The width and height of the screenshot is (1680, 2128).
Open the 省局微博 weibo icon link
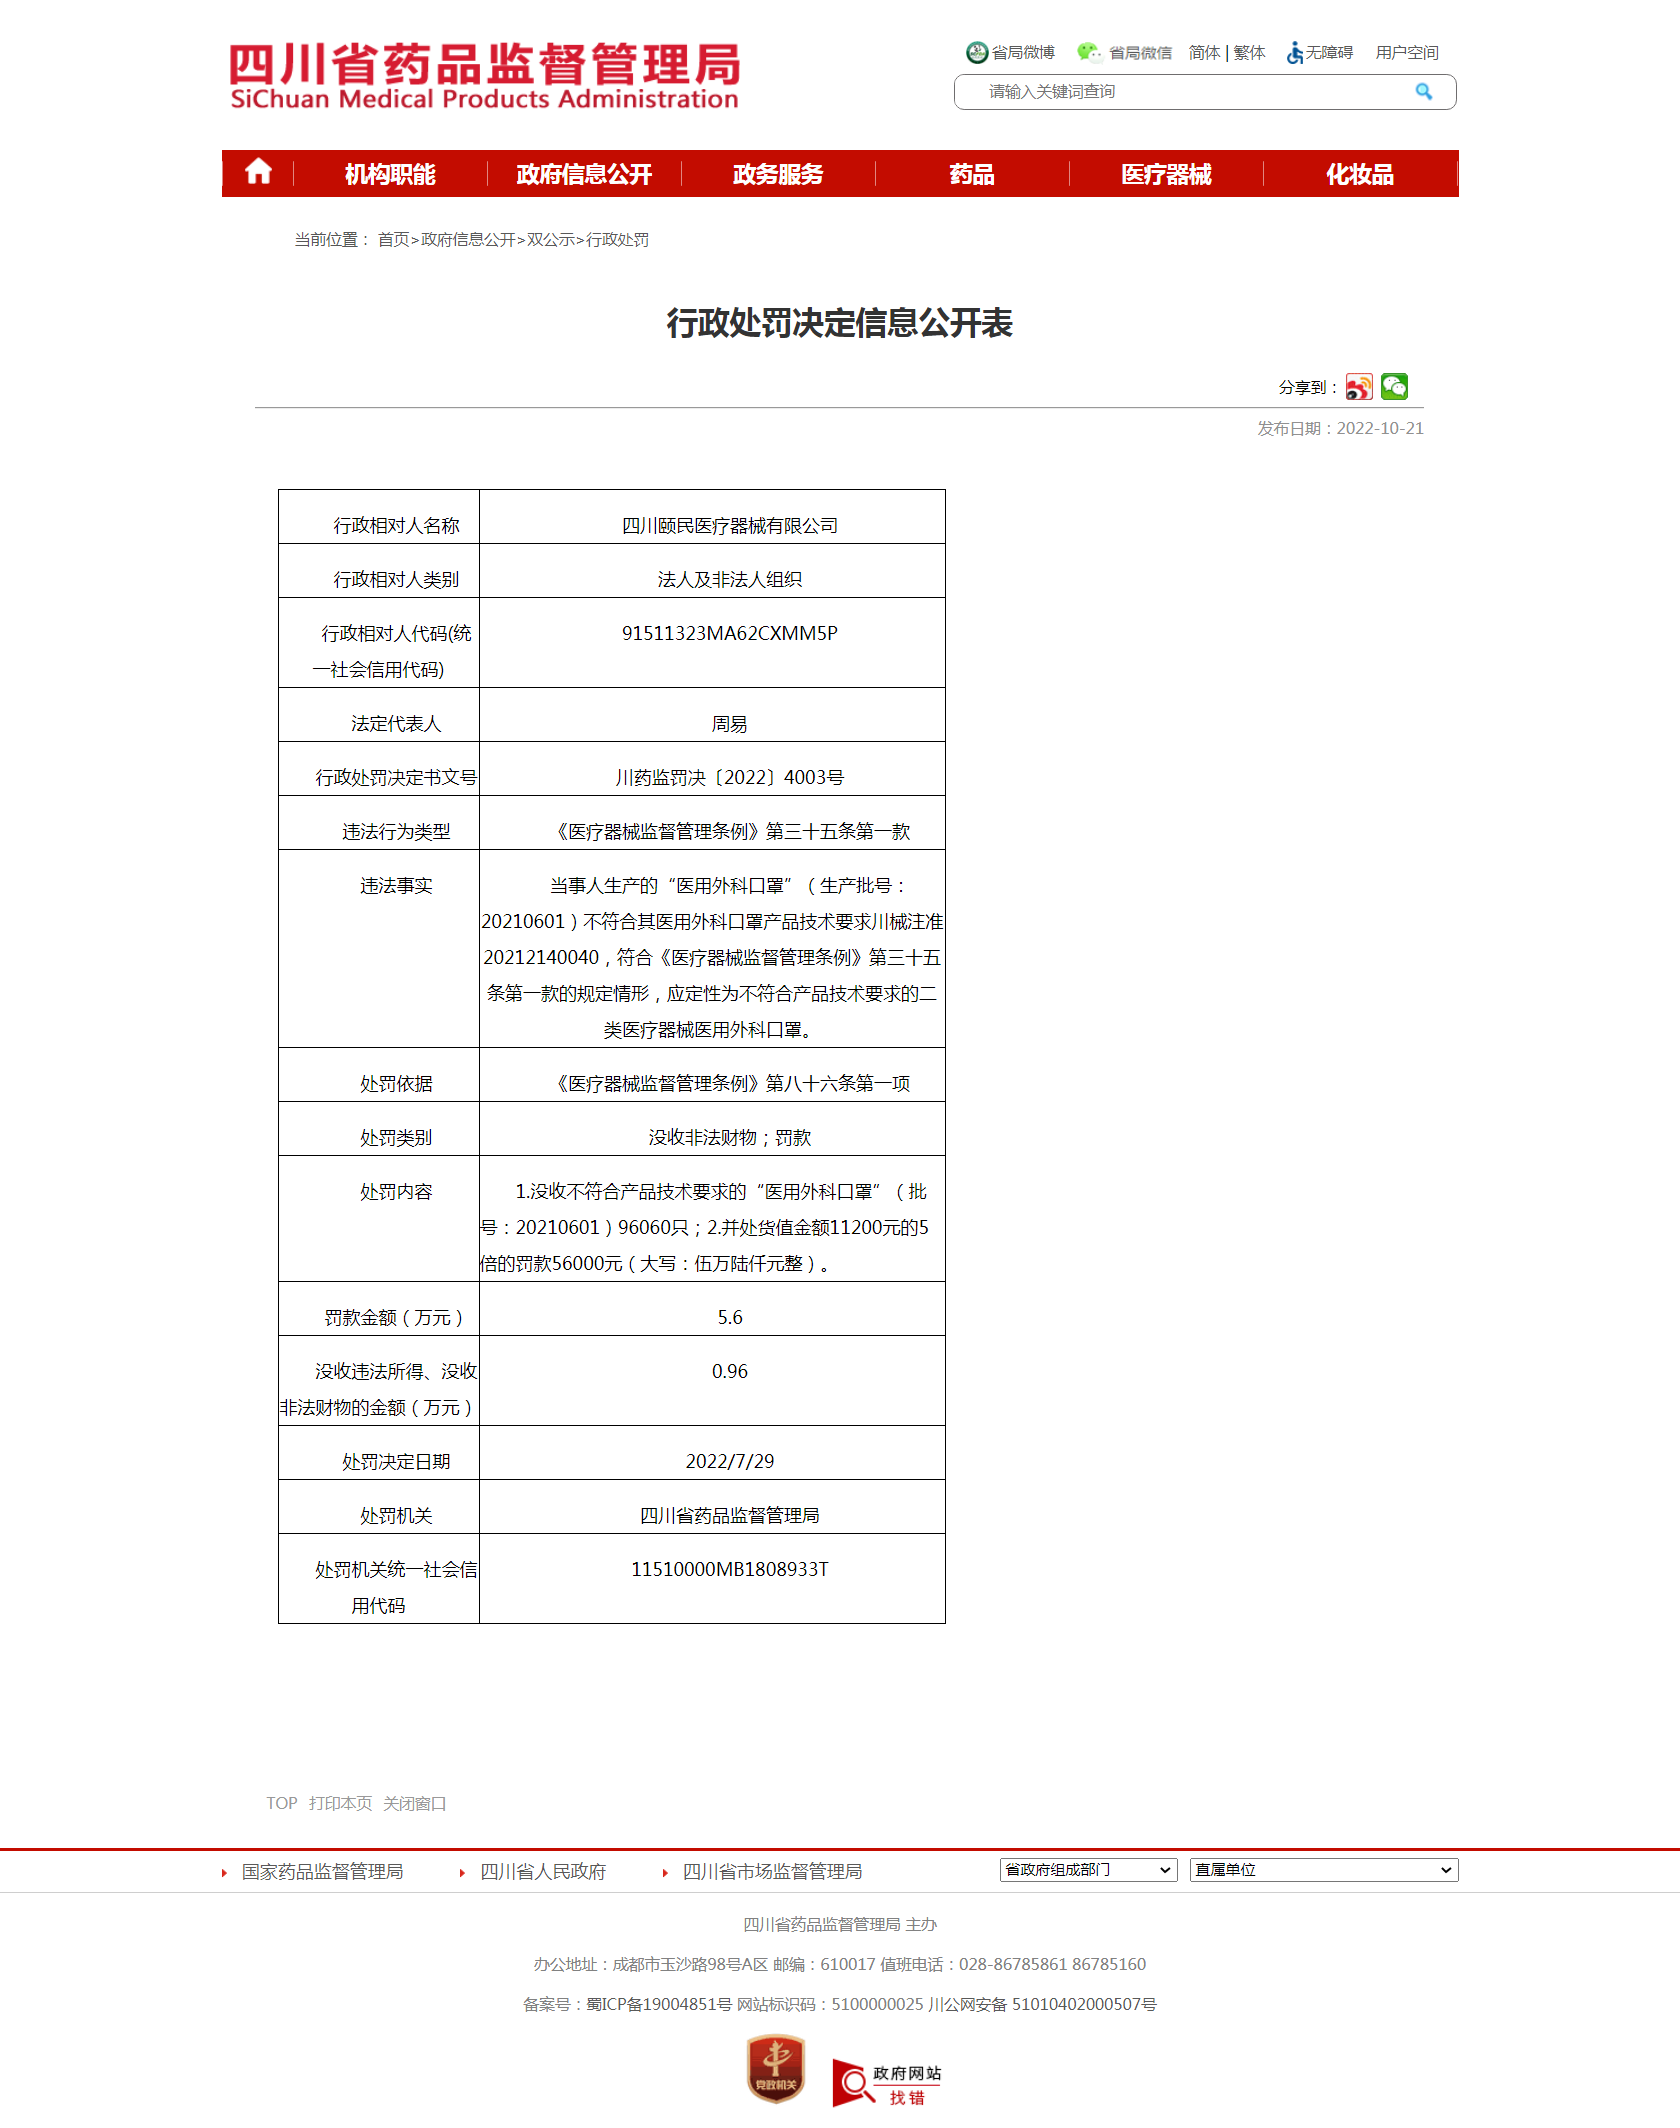[1010, 52]
